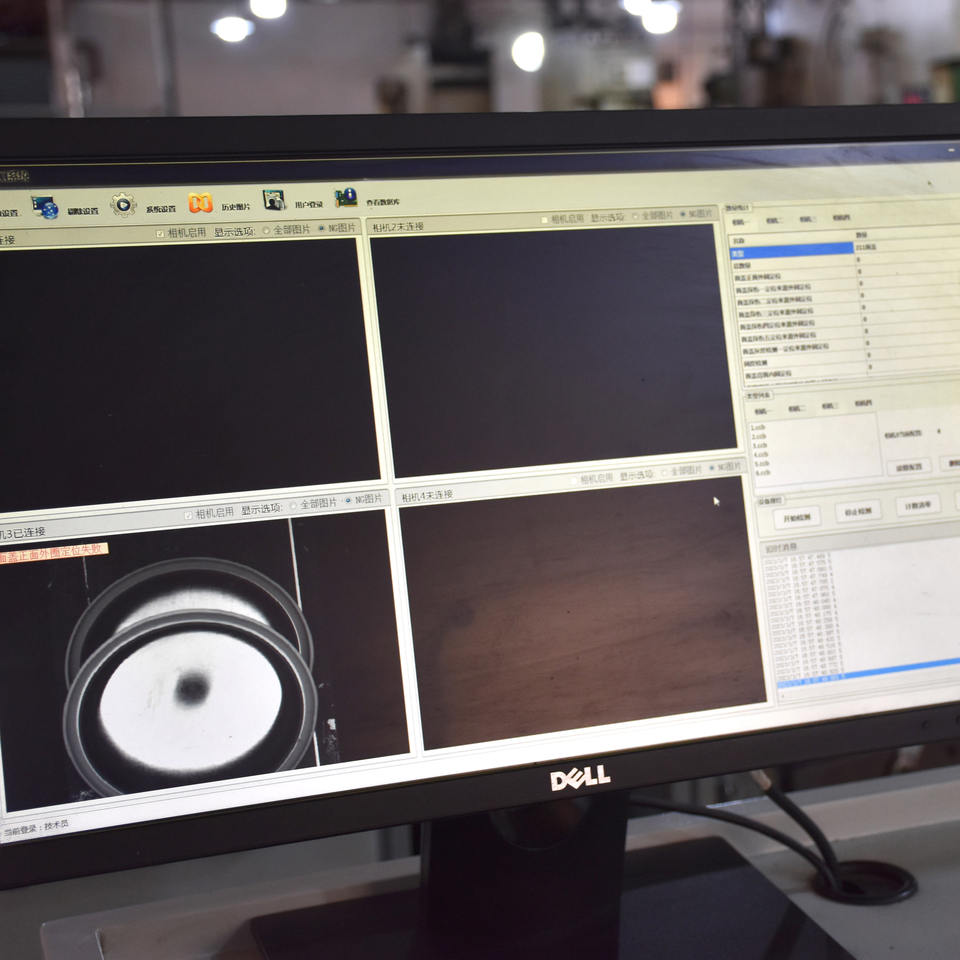
Task: Switch to fourth camera tab in type list panel
Action: click(x=863, y=403)
